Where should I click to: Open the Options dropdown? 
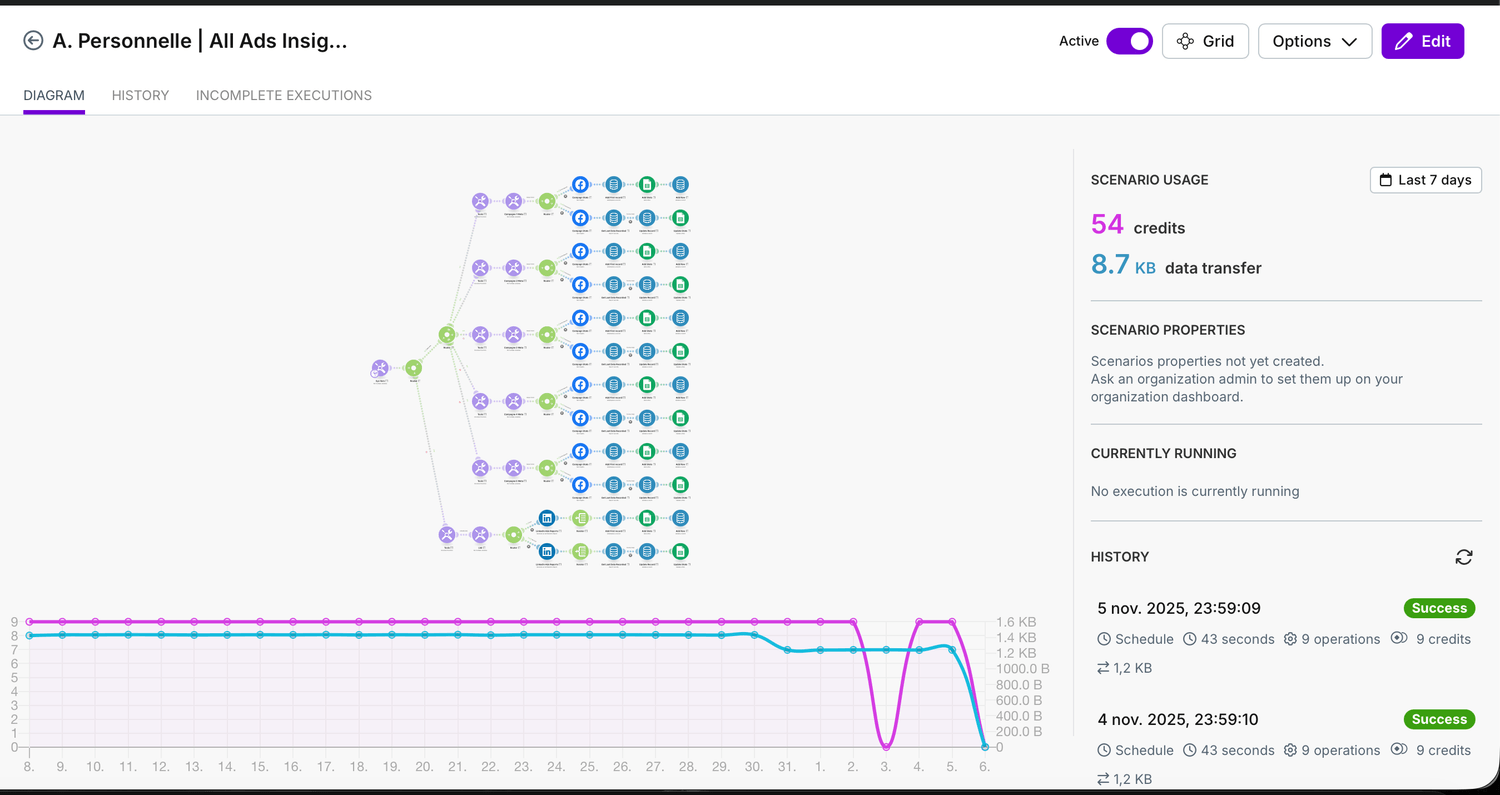(x=1314, y=41)
